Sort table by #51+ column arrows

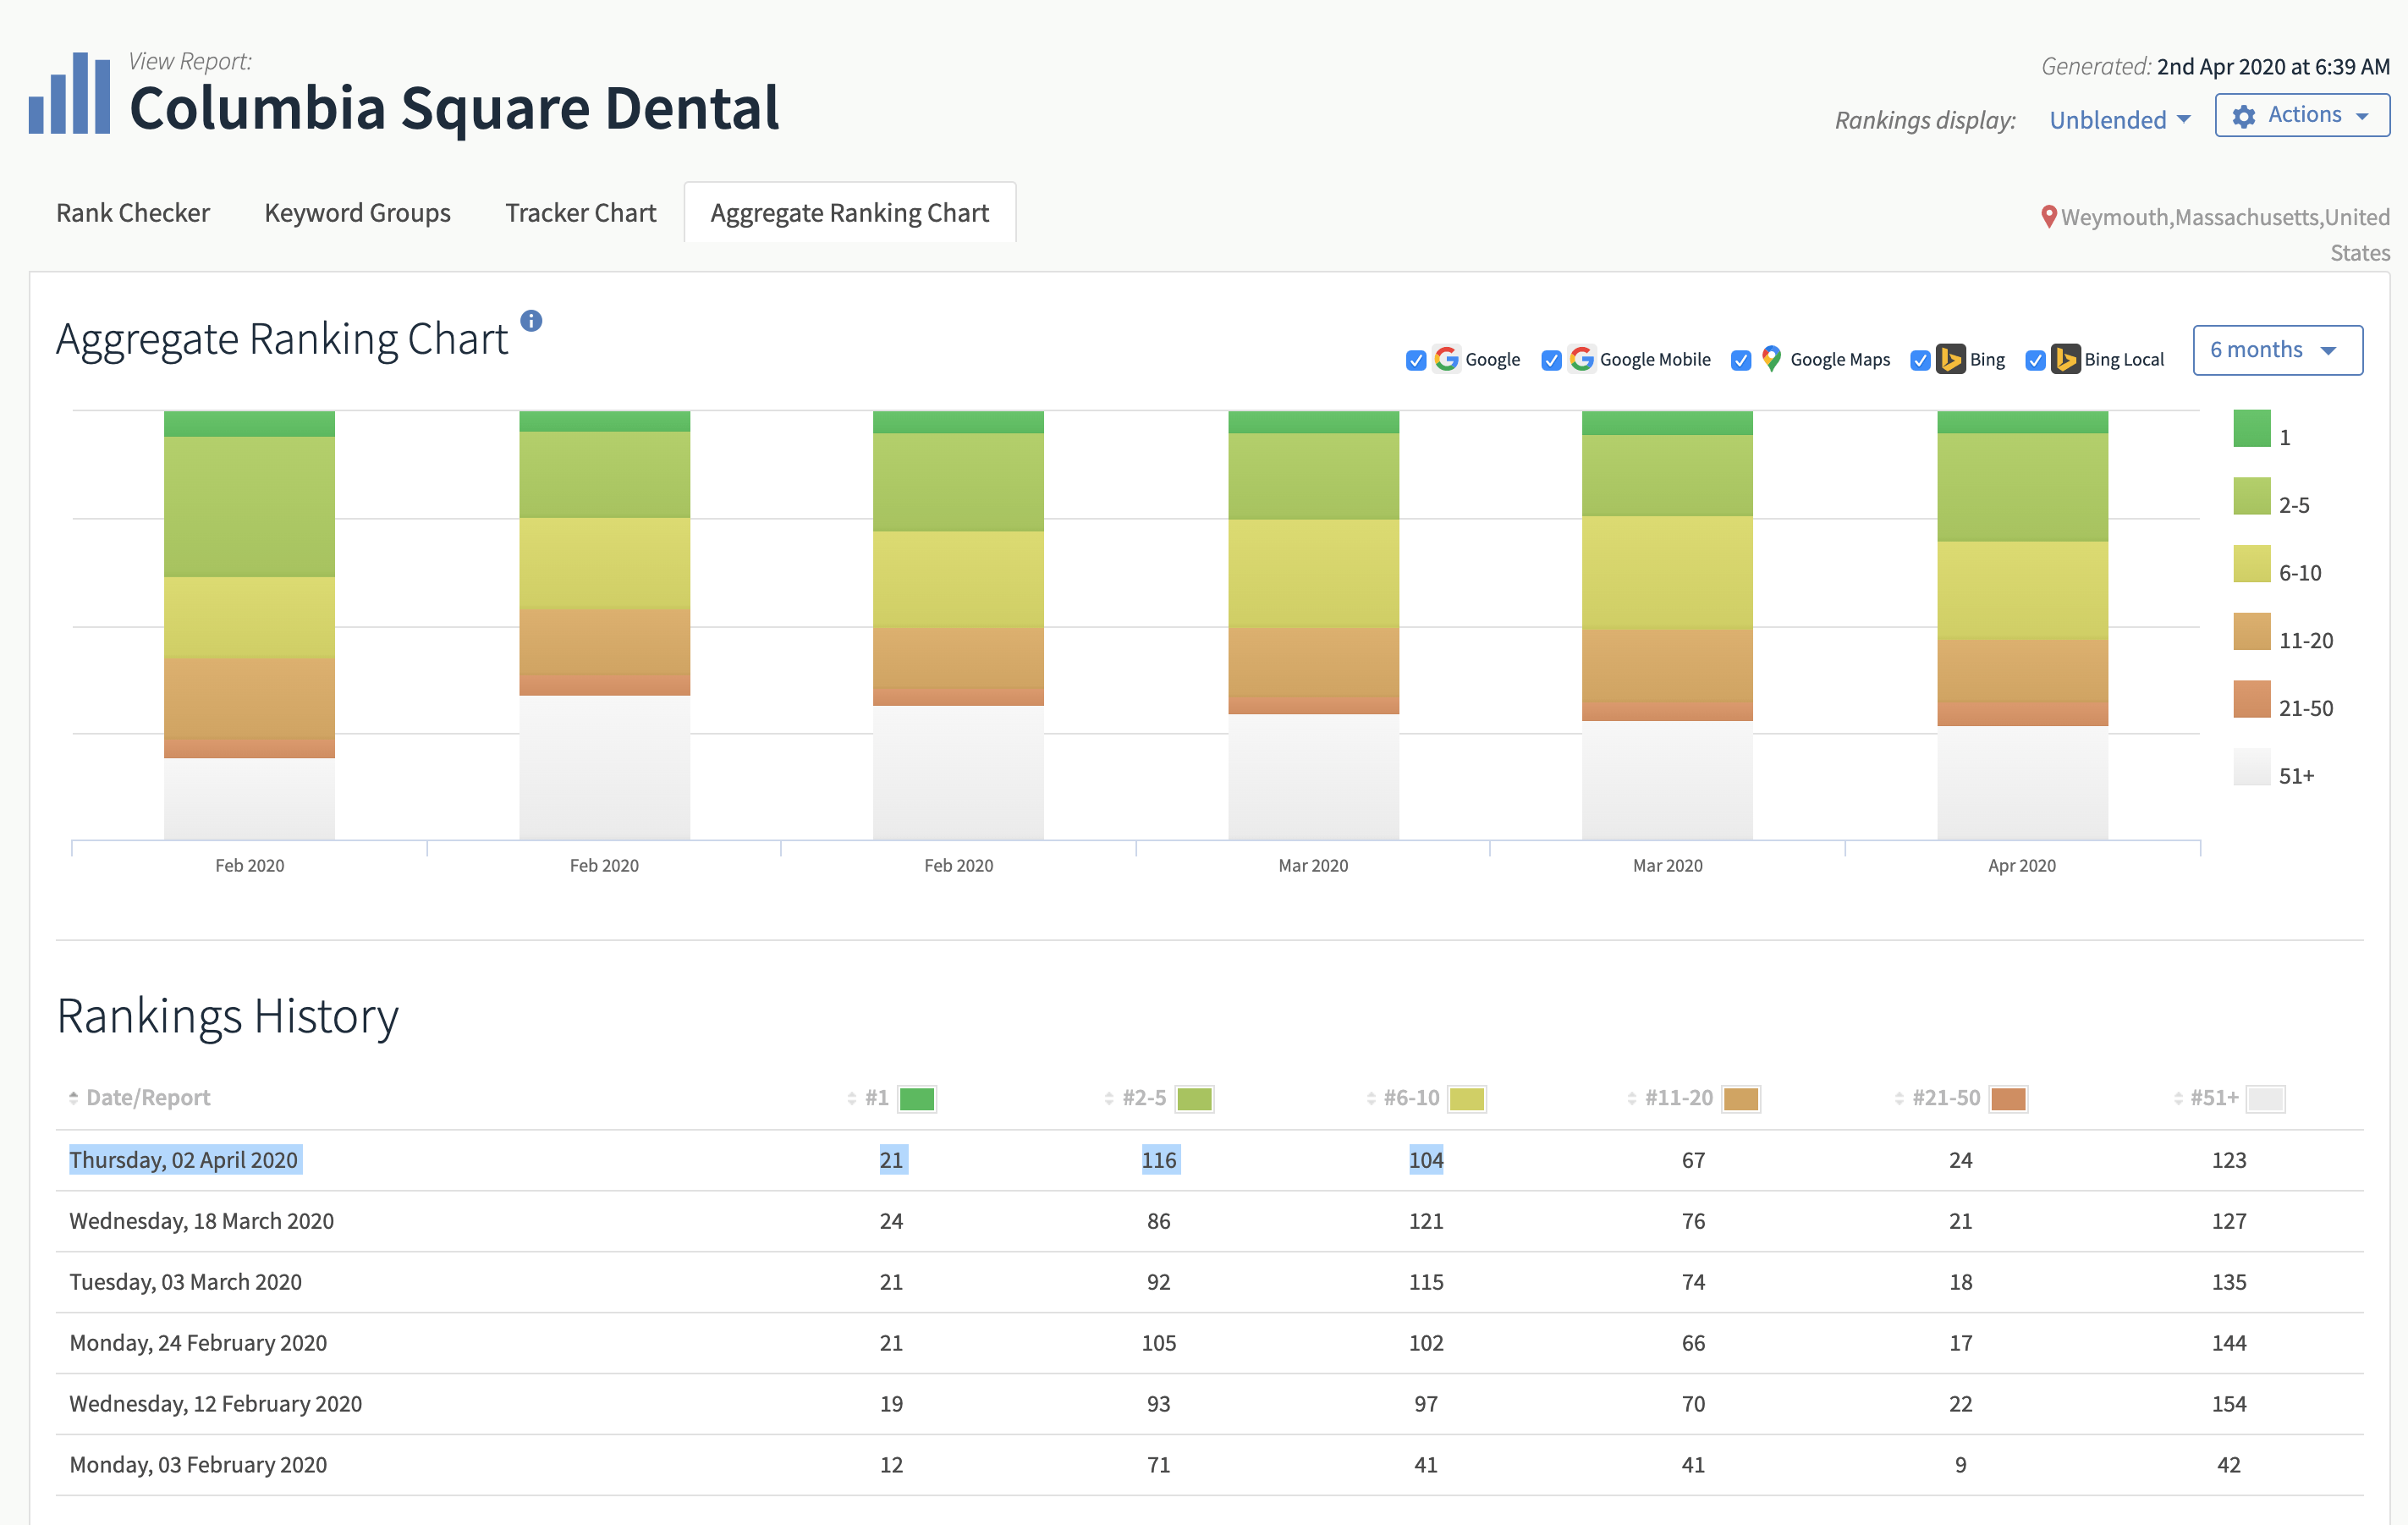(x=2177, y=1098)
